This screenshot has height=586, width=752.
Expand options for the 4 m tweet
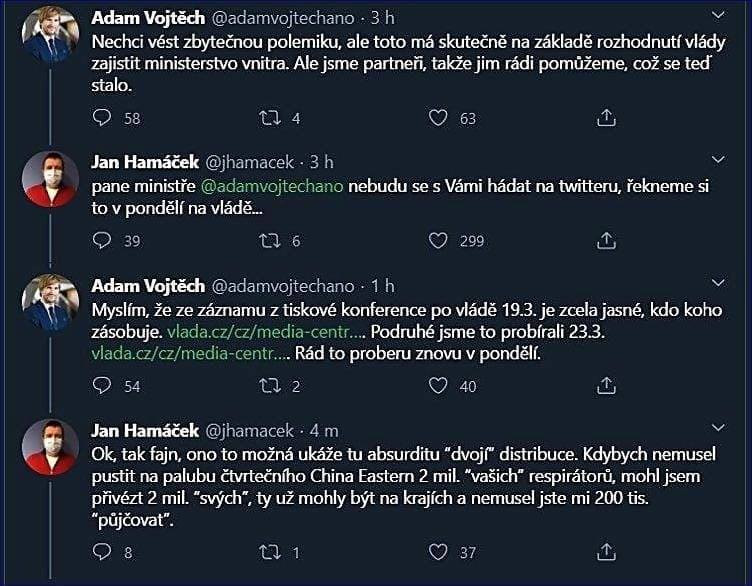[x=718, y=427]
